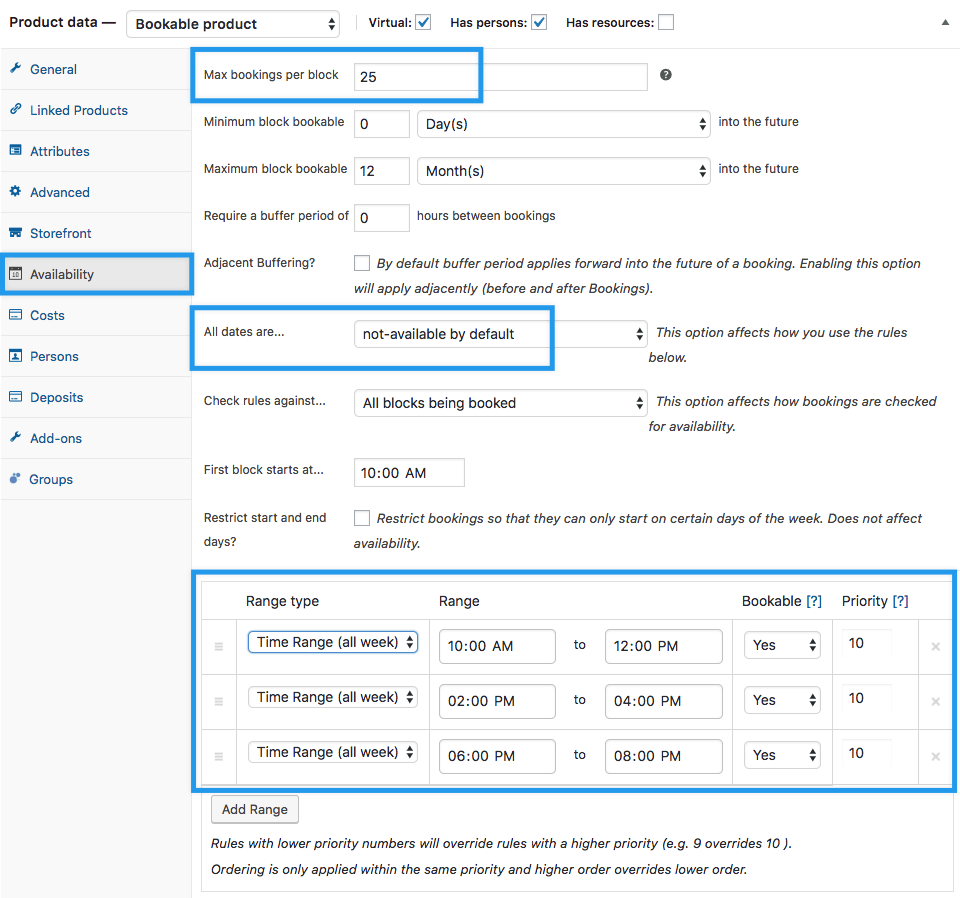The height and width of the screenshot is (898, 960).
Task: Click the gear icon for Advanced
Action: (15, 192)
